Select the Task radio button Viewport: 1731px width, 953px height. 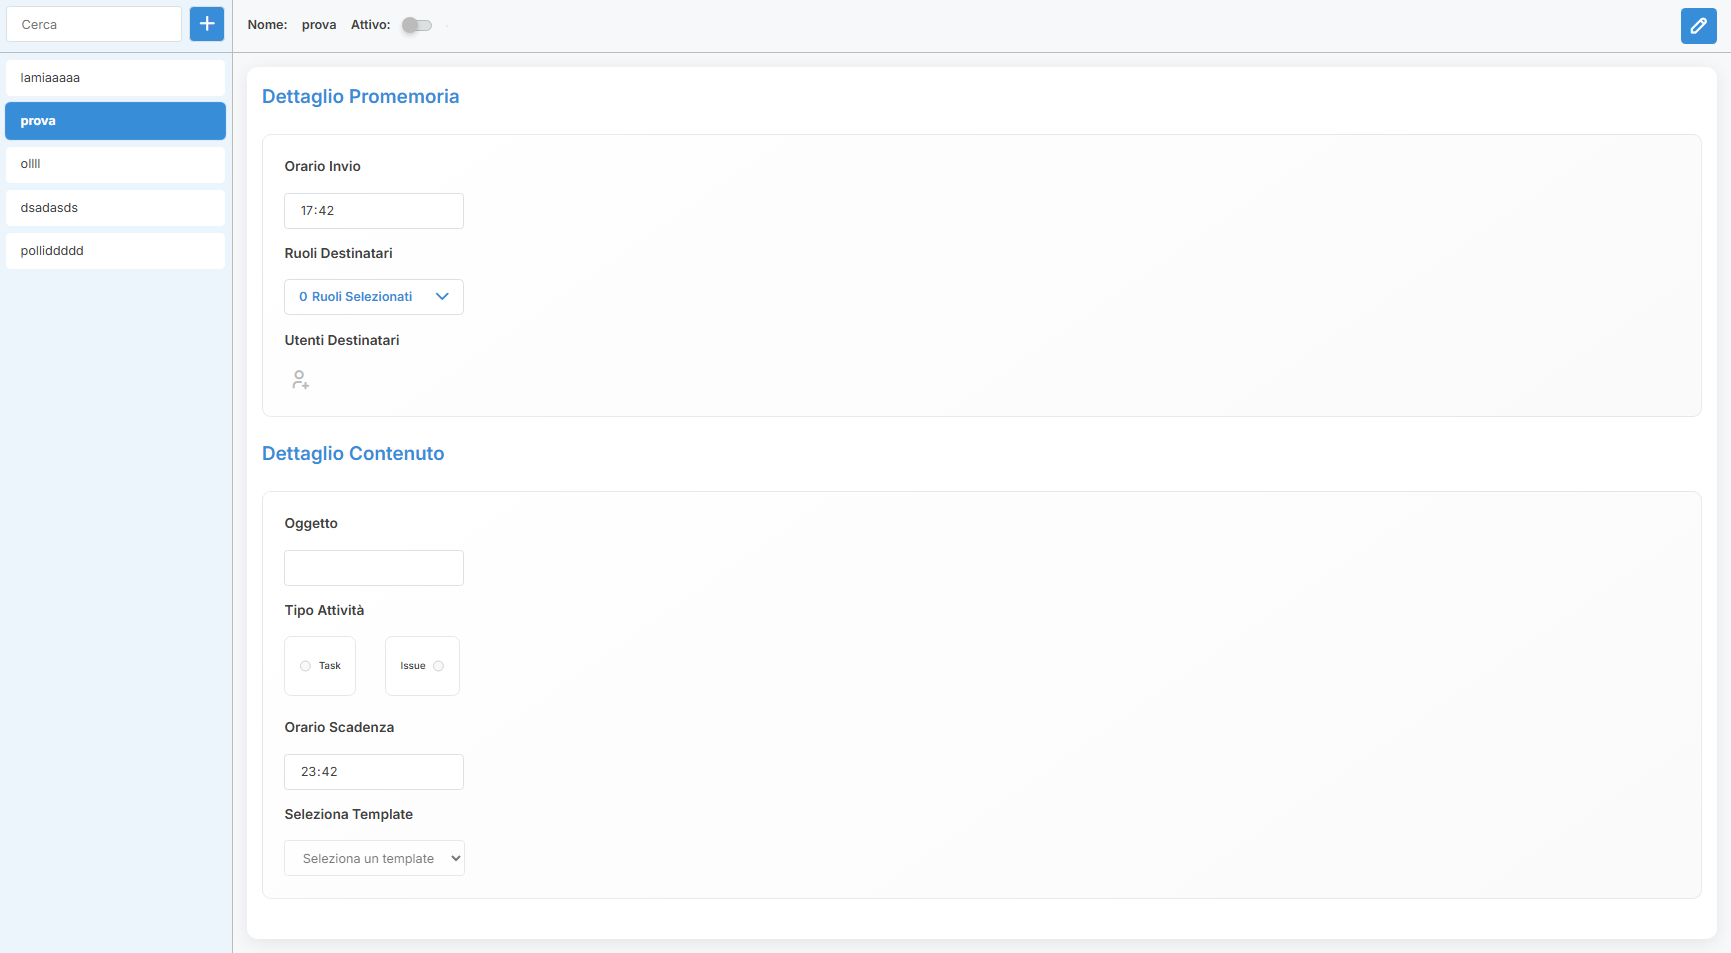[x=306, y=666]
